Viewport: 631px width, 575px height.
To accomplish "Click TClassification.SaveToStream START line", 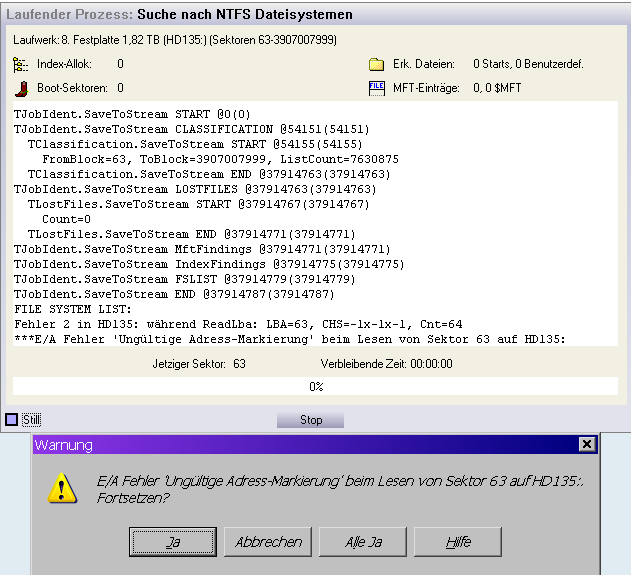I will click(x=195, y=144).
